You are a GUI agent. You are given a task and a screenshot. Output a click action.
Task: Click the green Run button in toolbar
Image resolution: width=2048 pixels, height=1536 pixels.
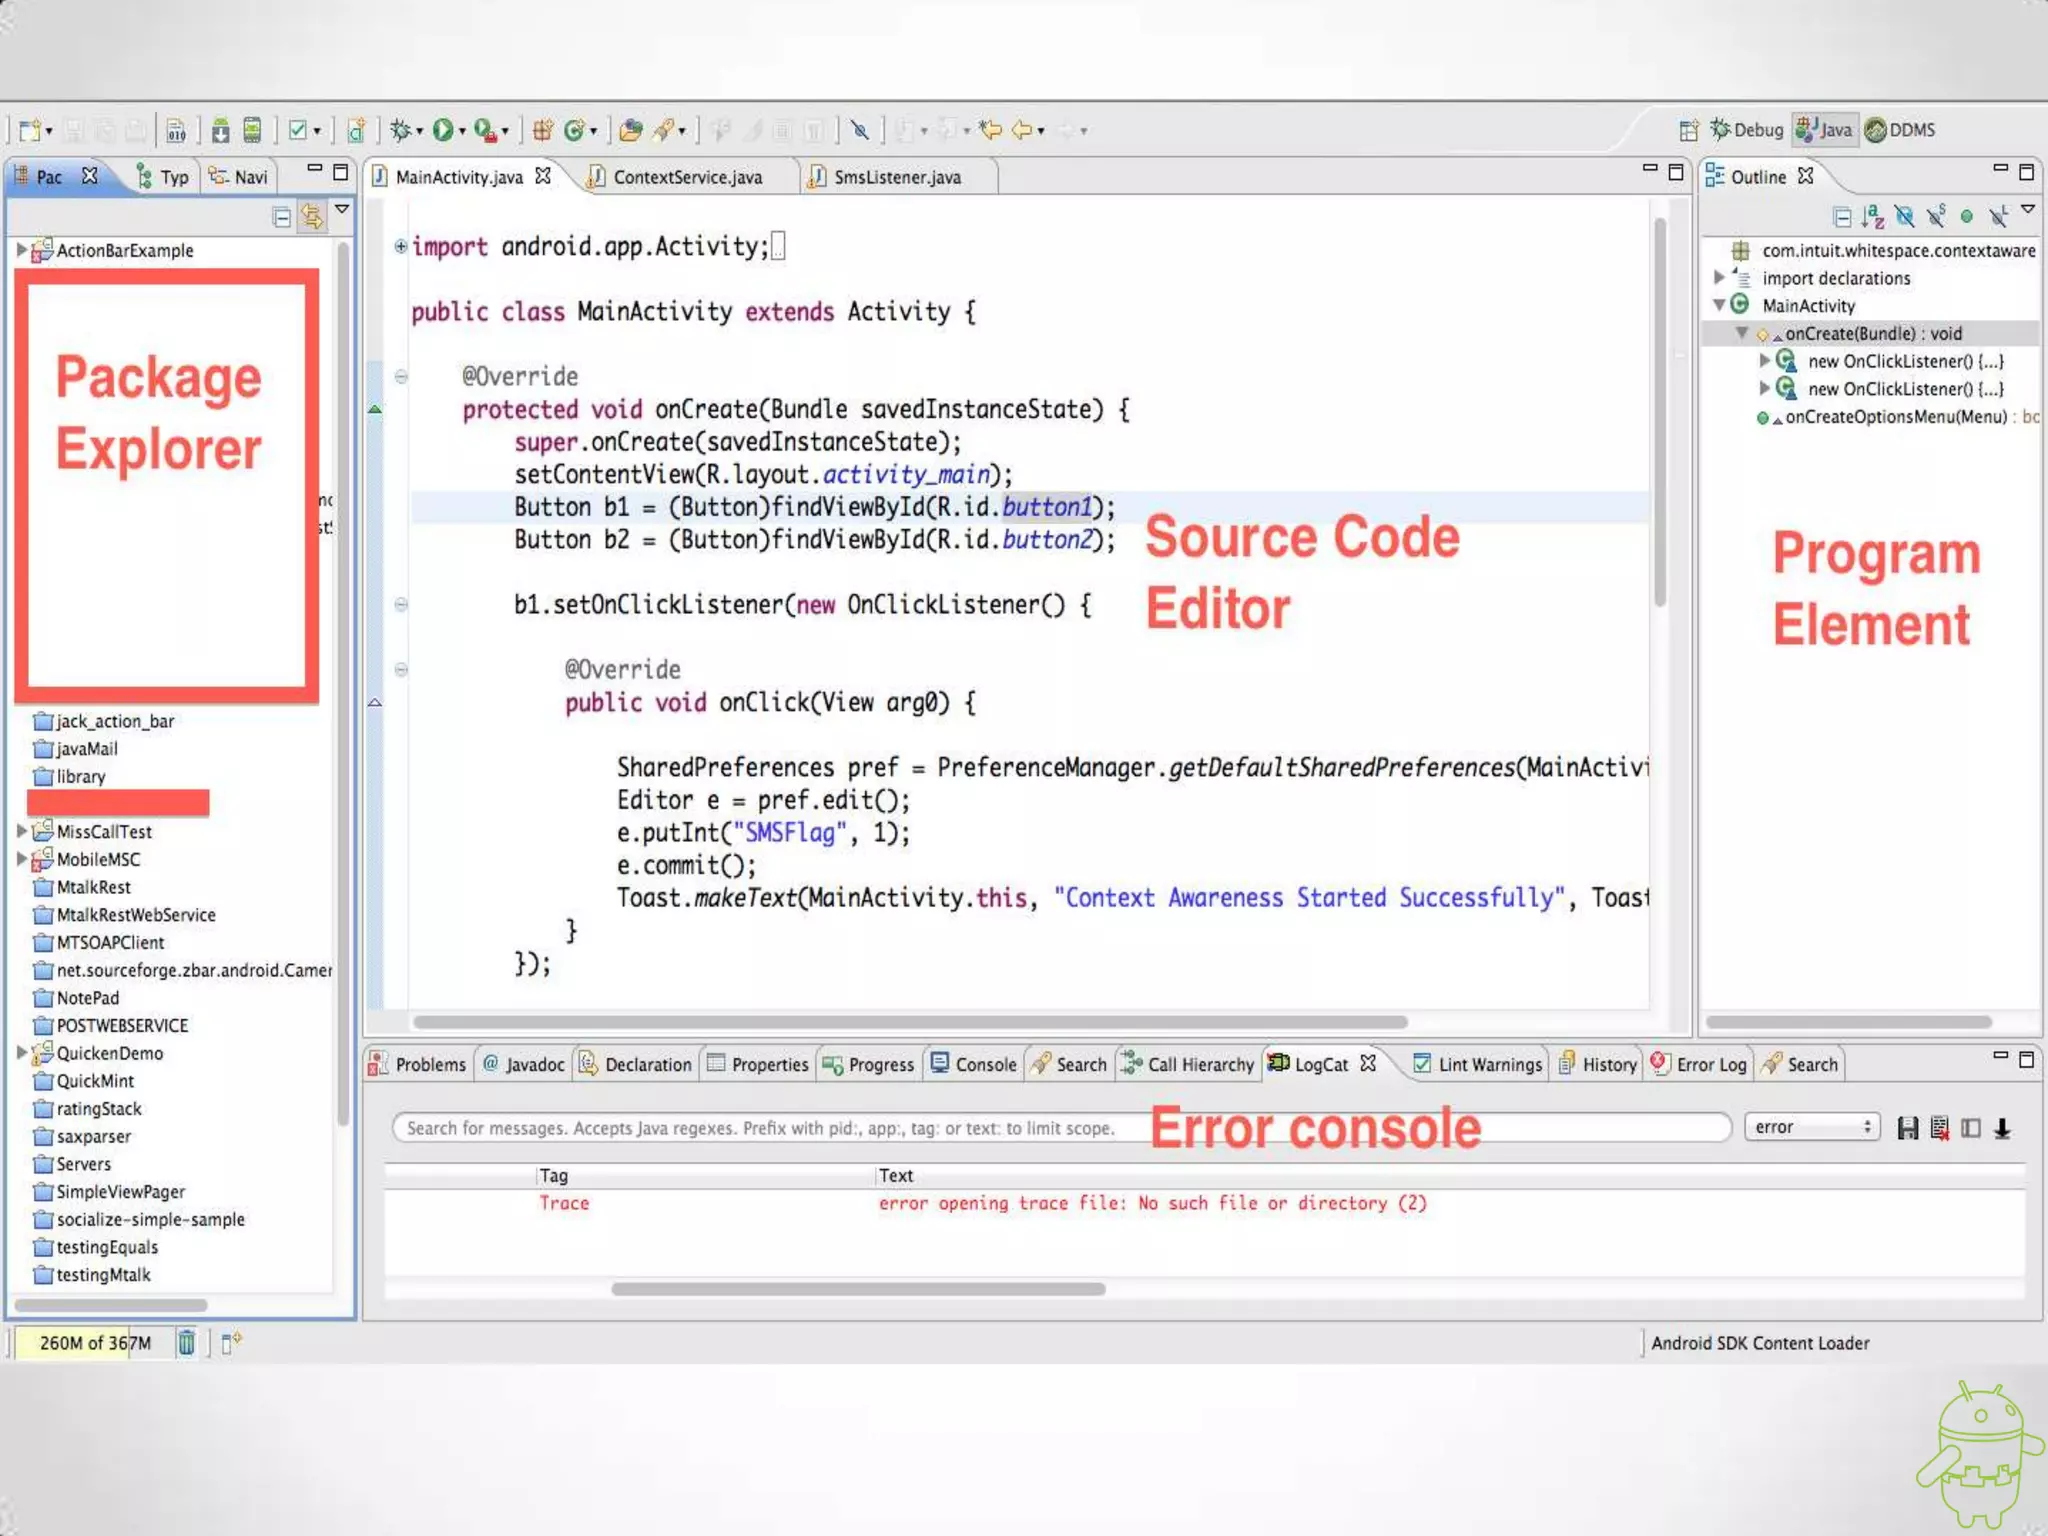(x=443, y=130)
